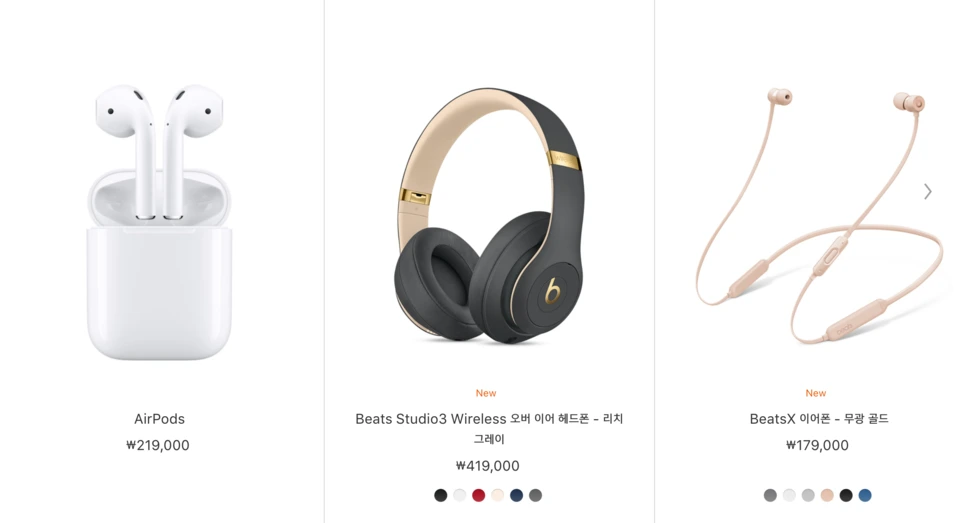Click the AirPods product title link

pyautogui.click(x=160, y=419)
